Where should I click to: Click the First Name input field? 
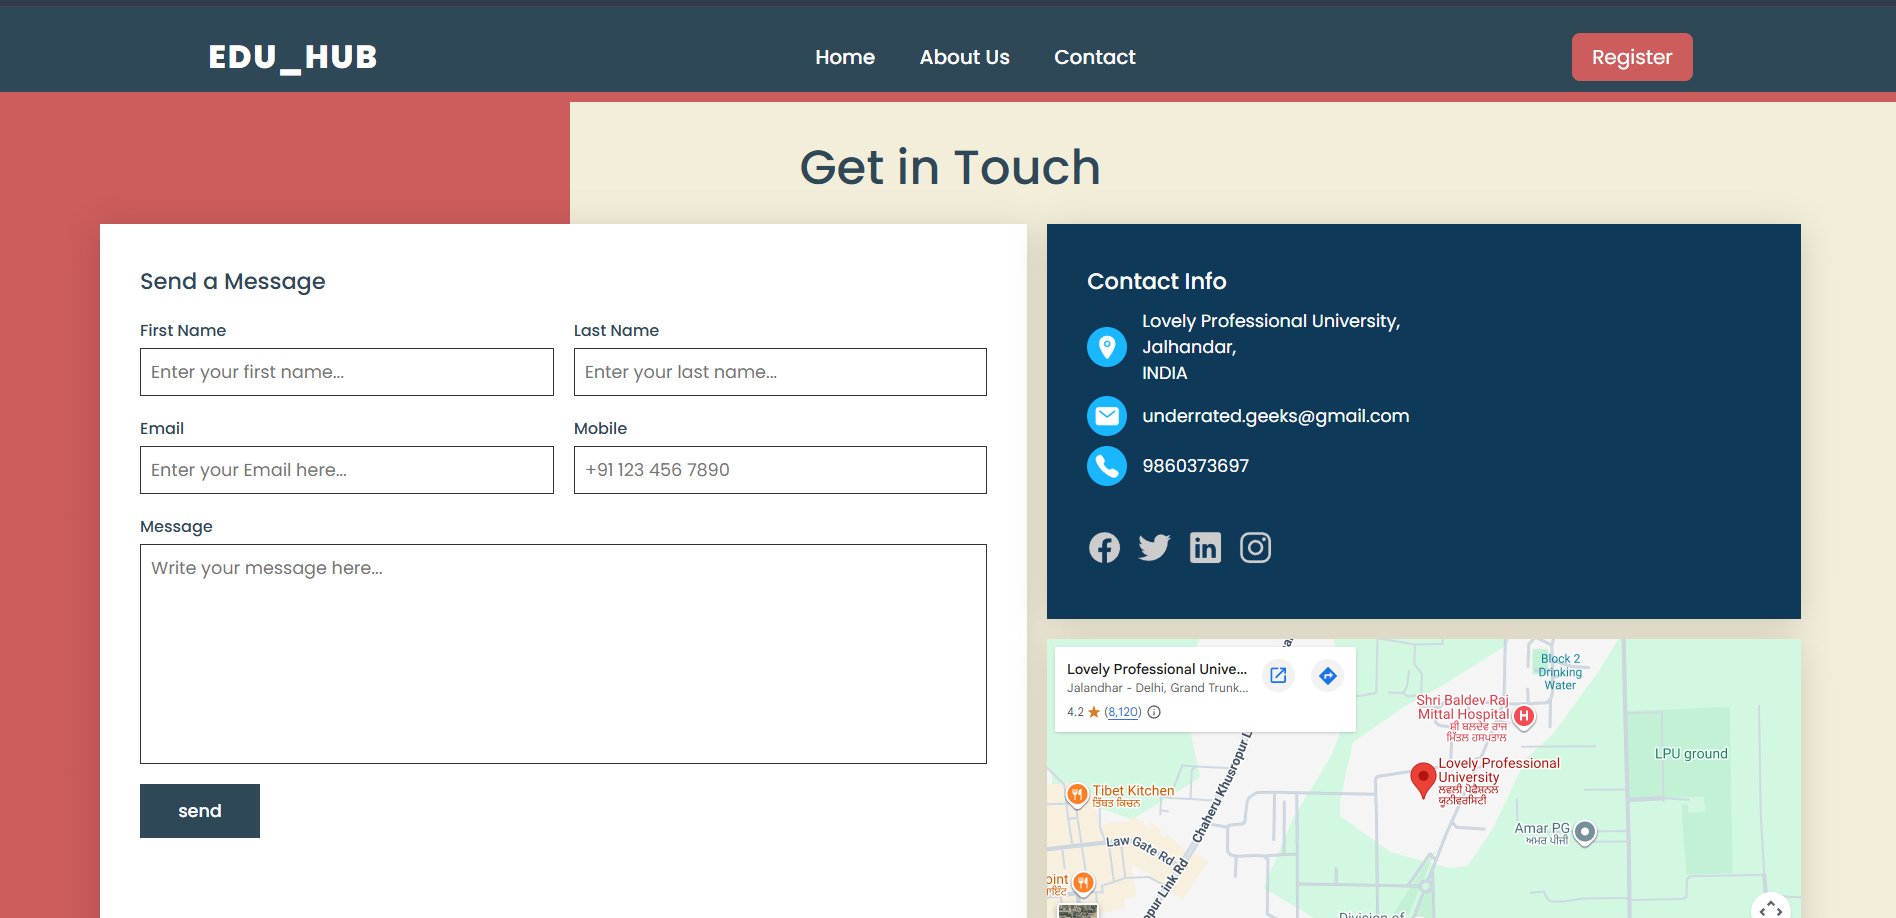(x=346, y=371)
